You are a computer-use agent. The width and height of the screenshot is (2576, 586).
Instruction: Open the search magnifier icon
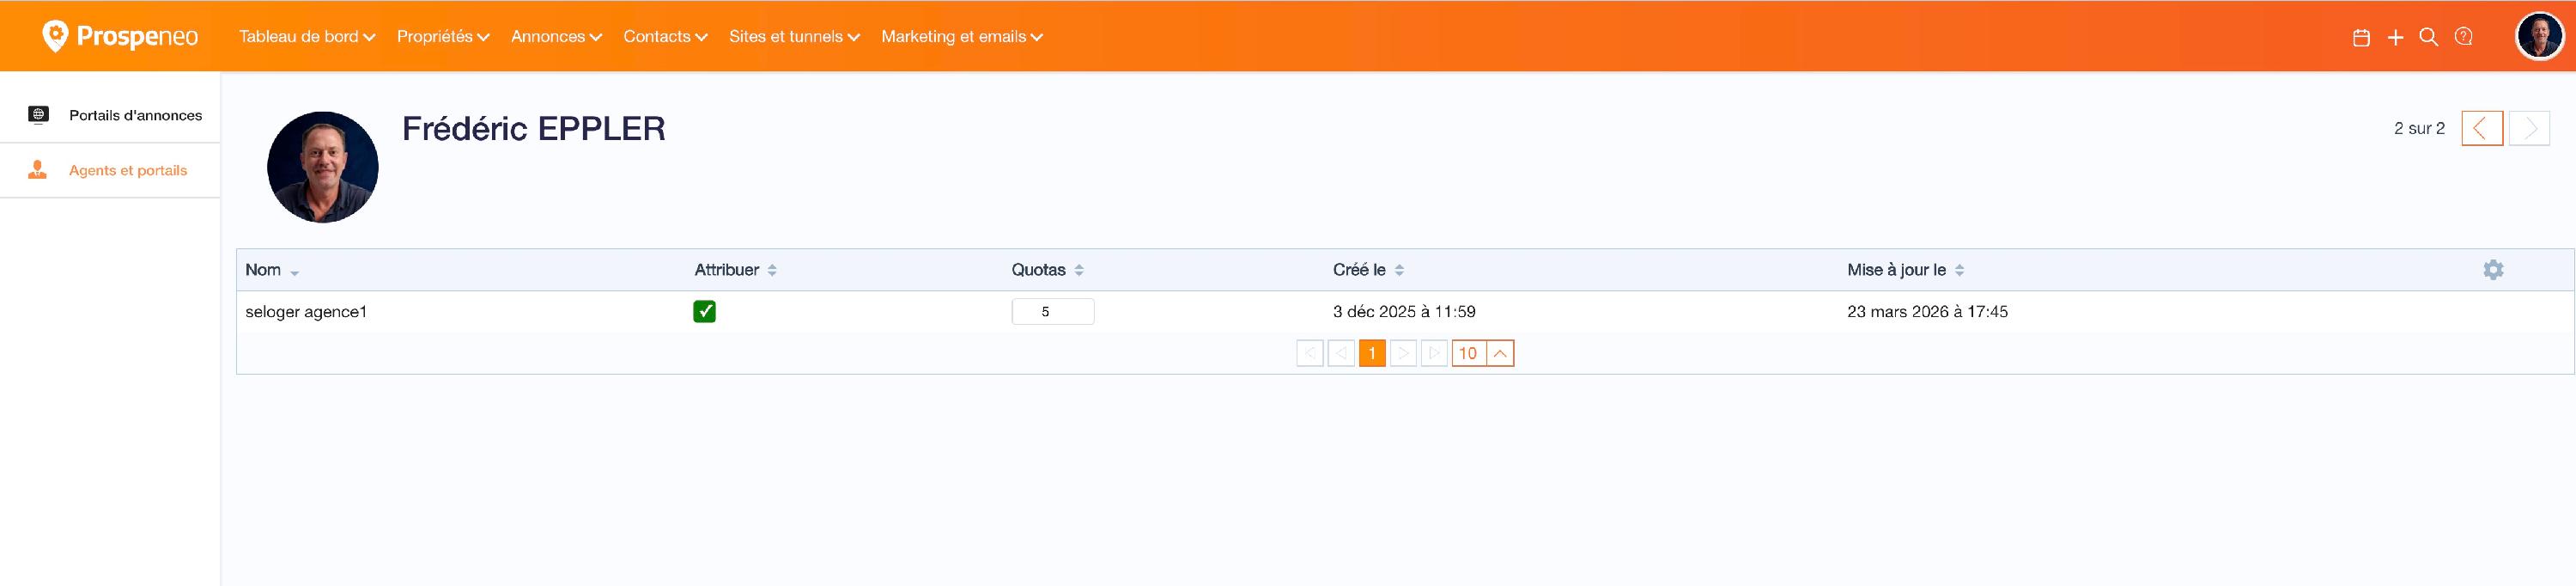coord(2428,37)
